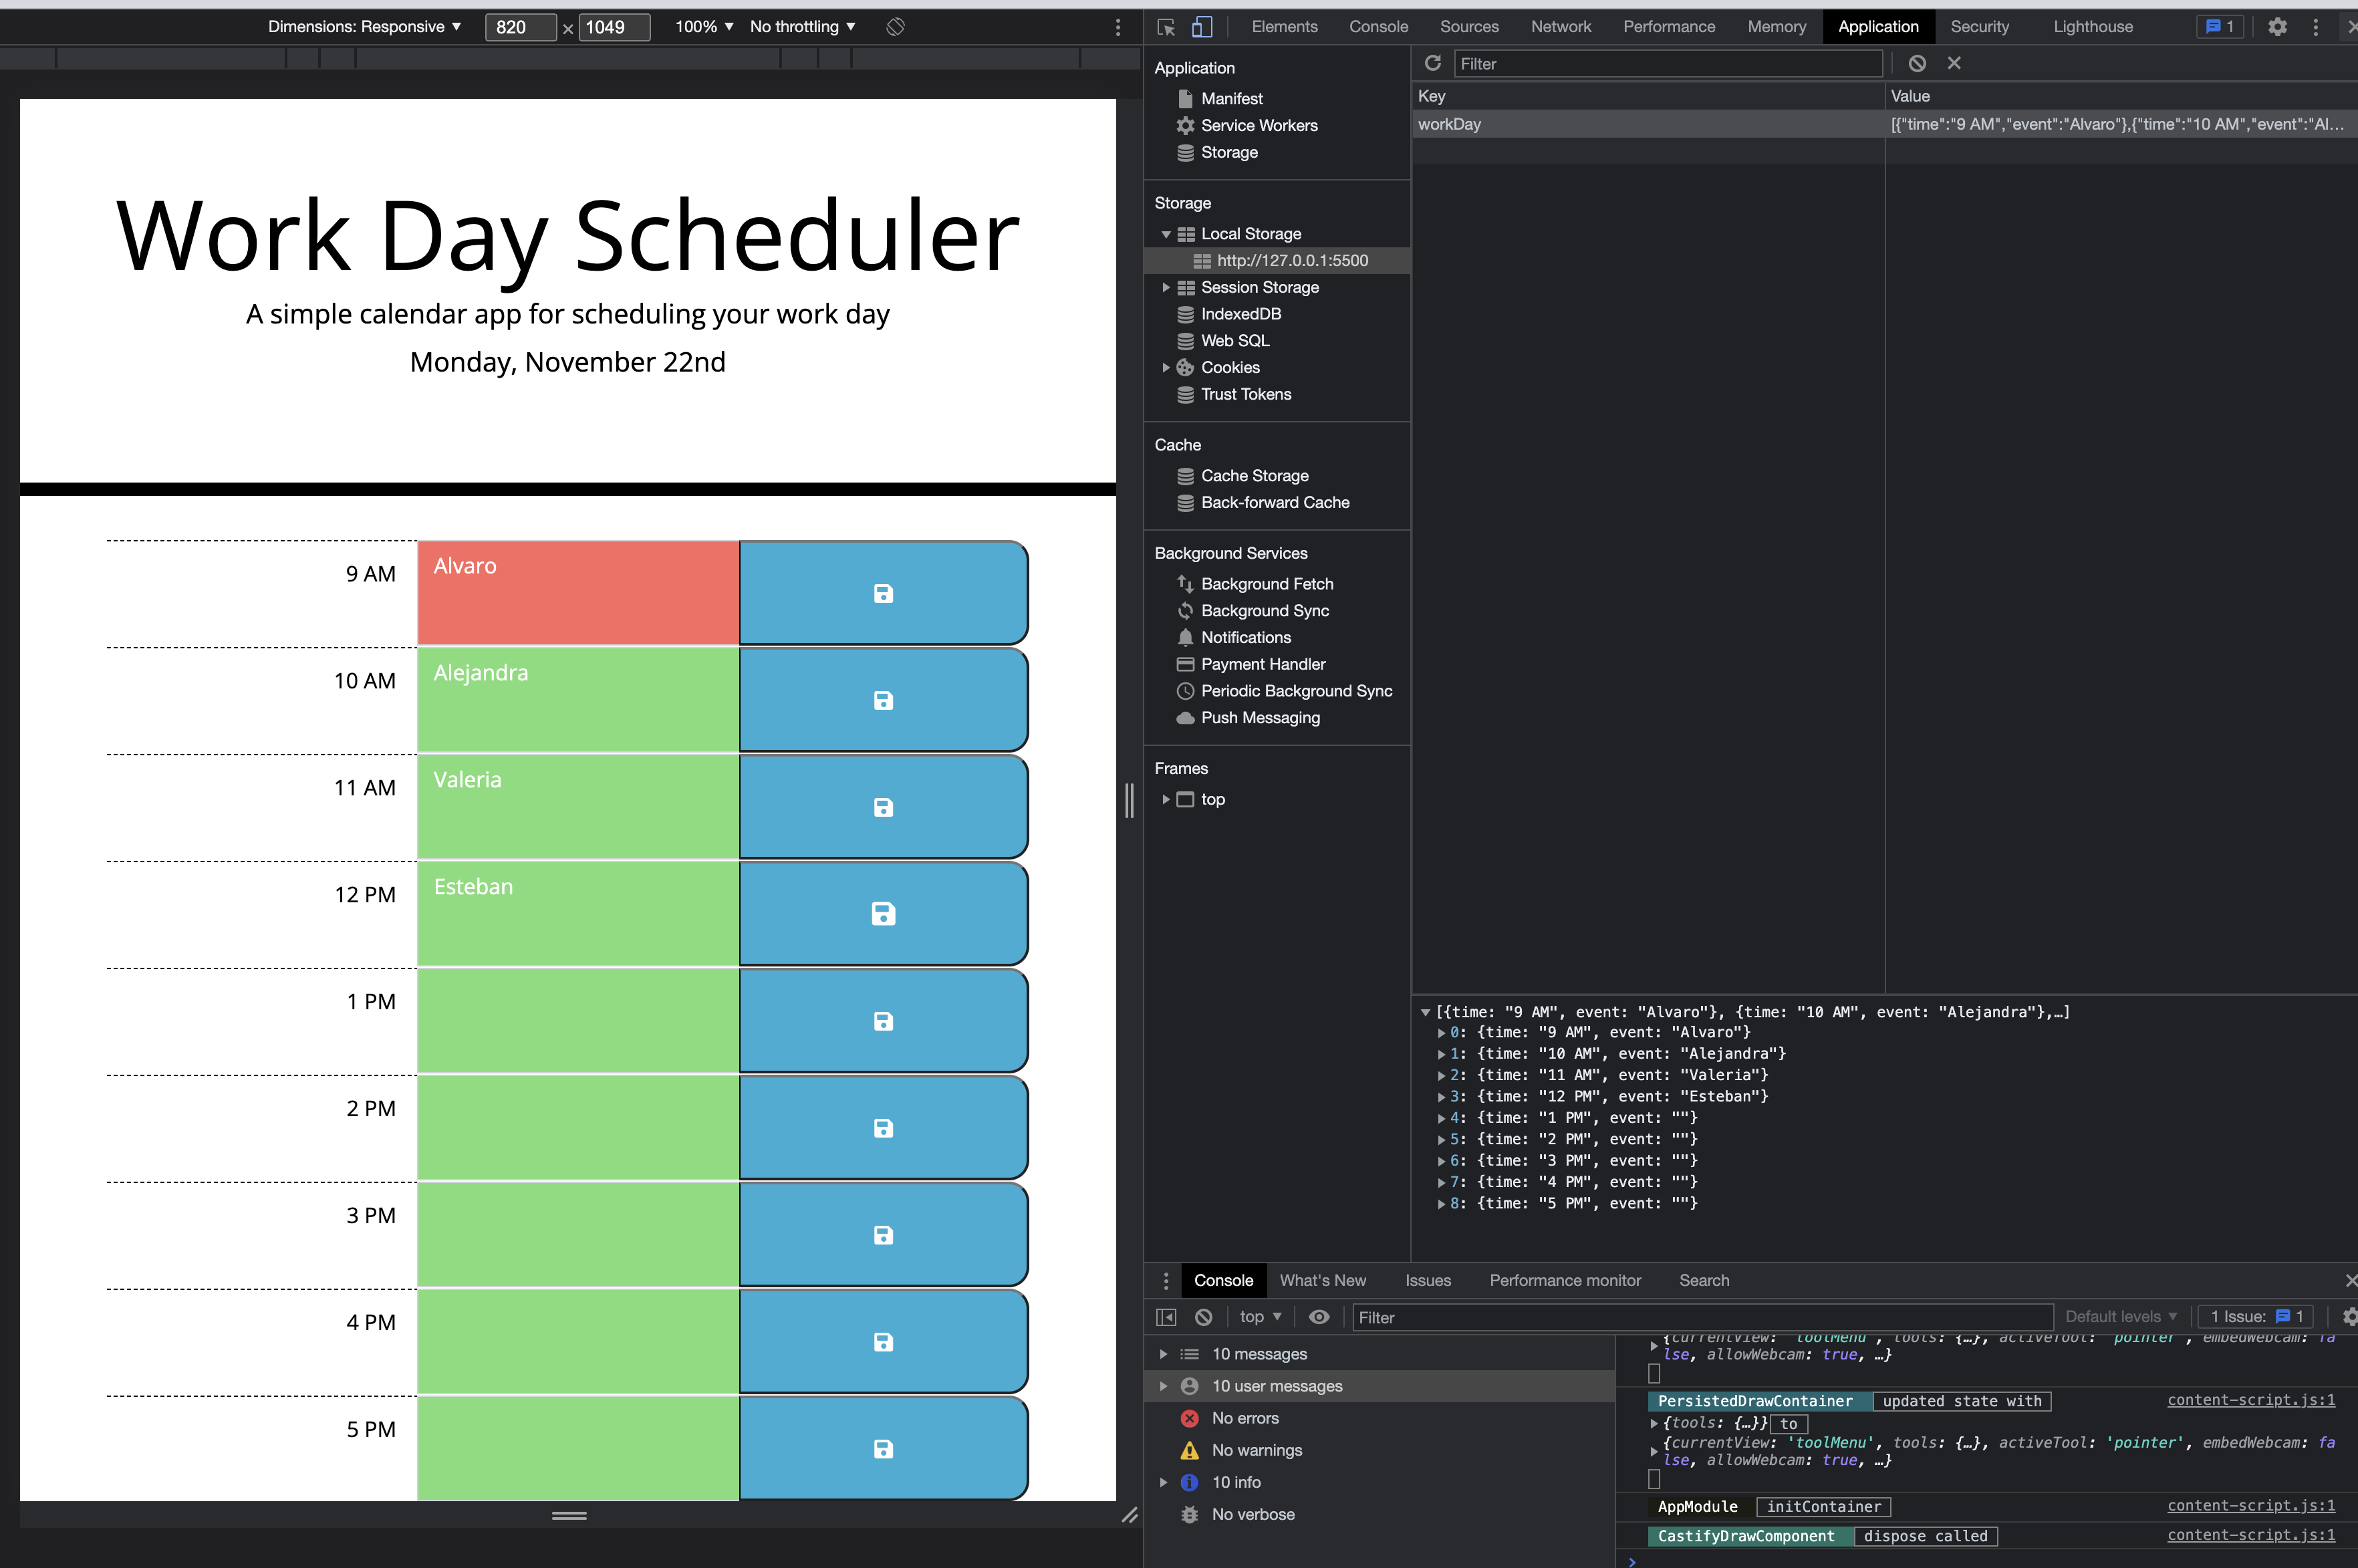
Task: Select the Manifest item
Action: [1231, 99]
